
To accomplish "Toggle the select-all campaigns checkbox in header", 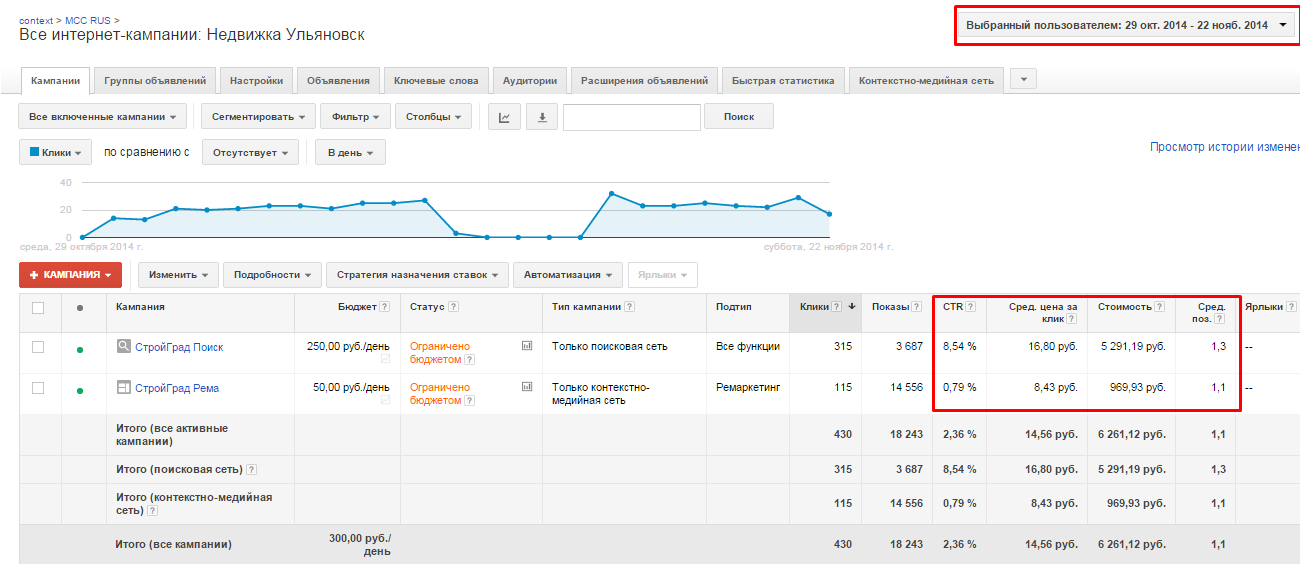I will (x=38, y=308).
